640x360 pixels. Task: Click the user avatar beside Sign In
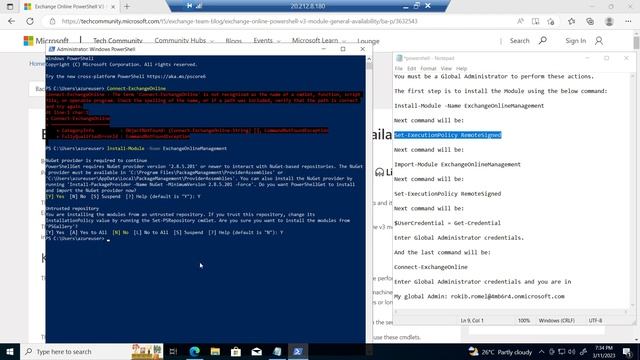point(599,41)
